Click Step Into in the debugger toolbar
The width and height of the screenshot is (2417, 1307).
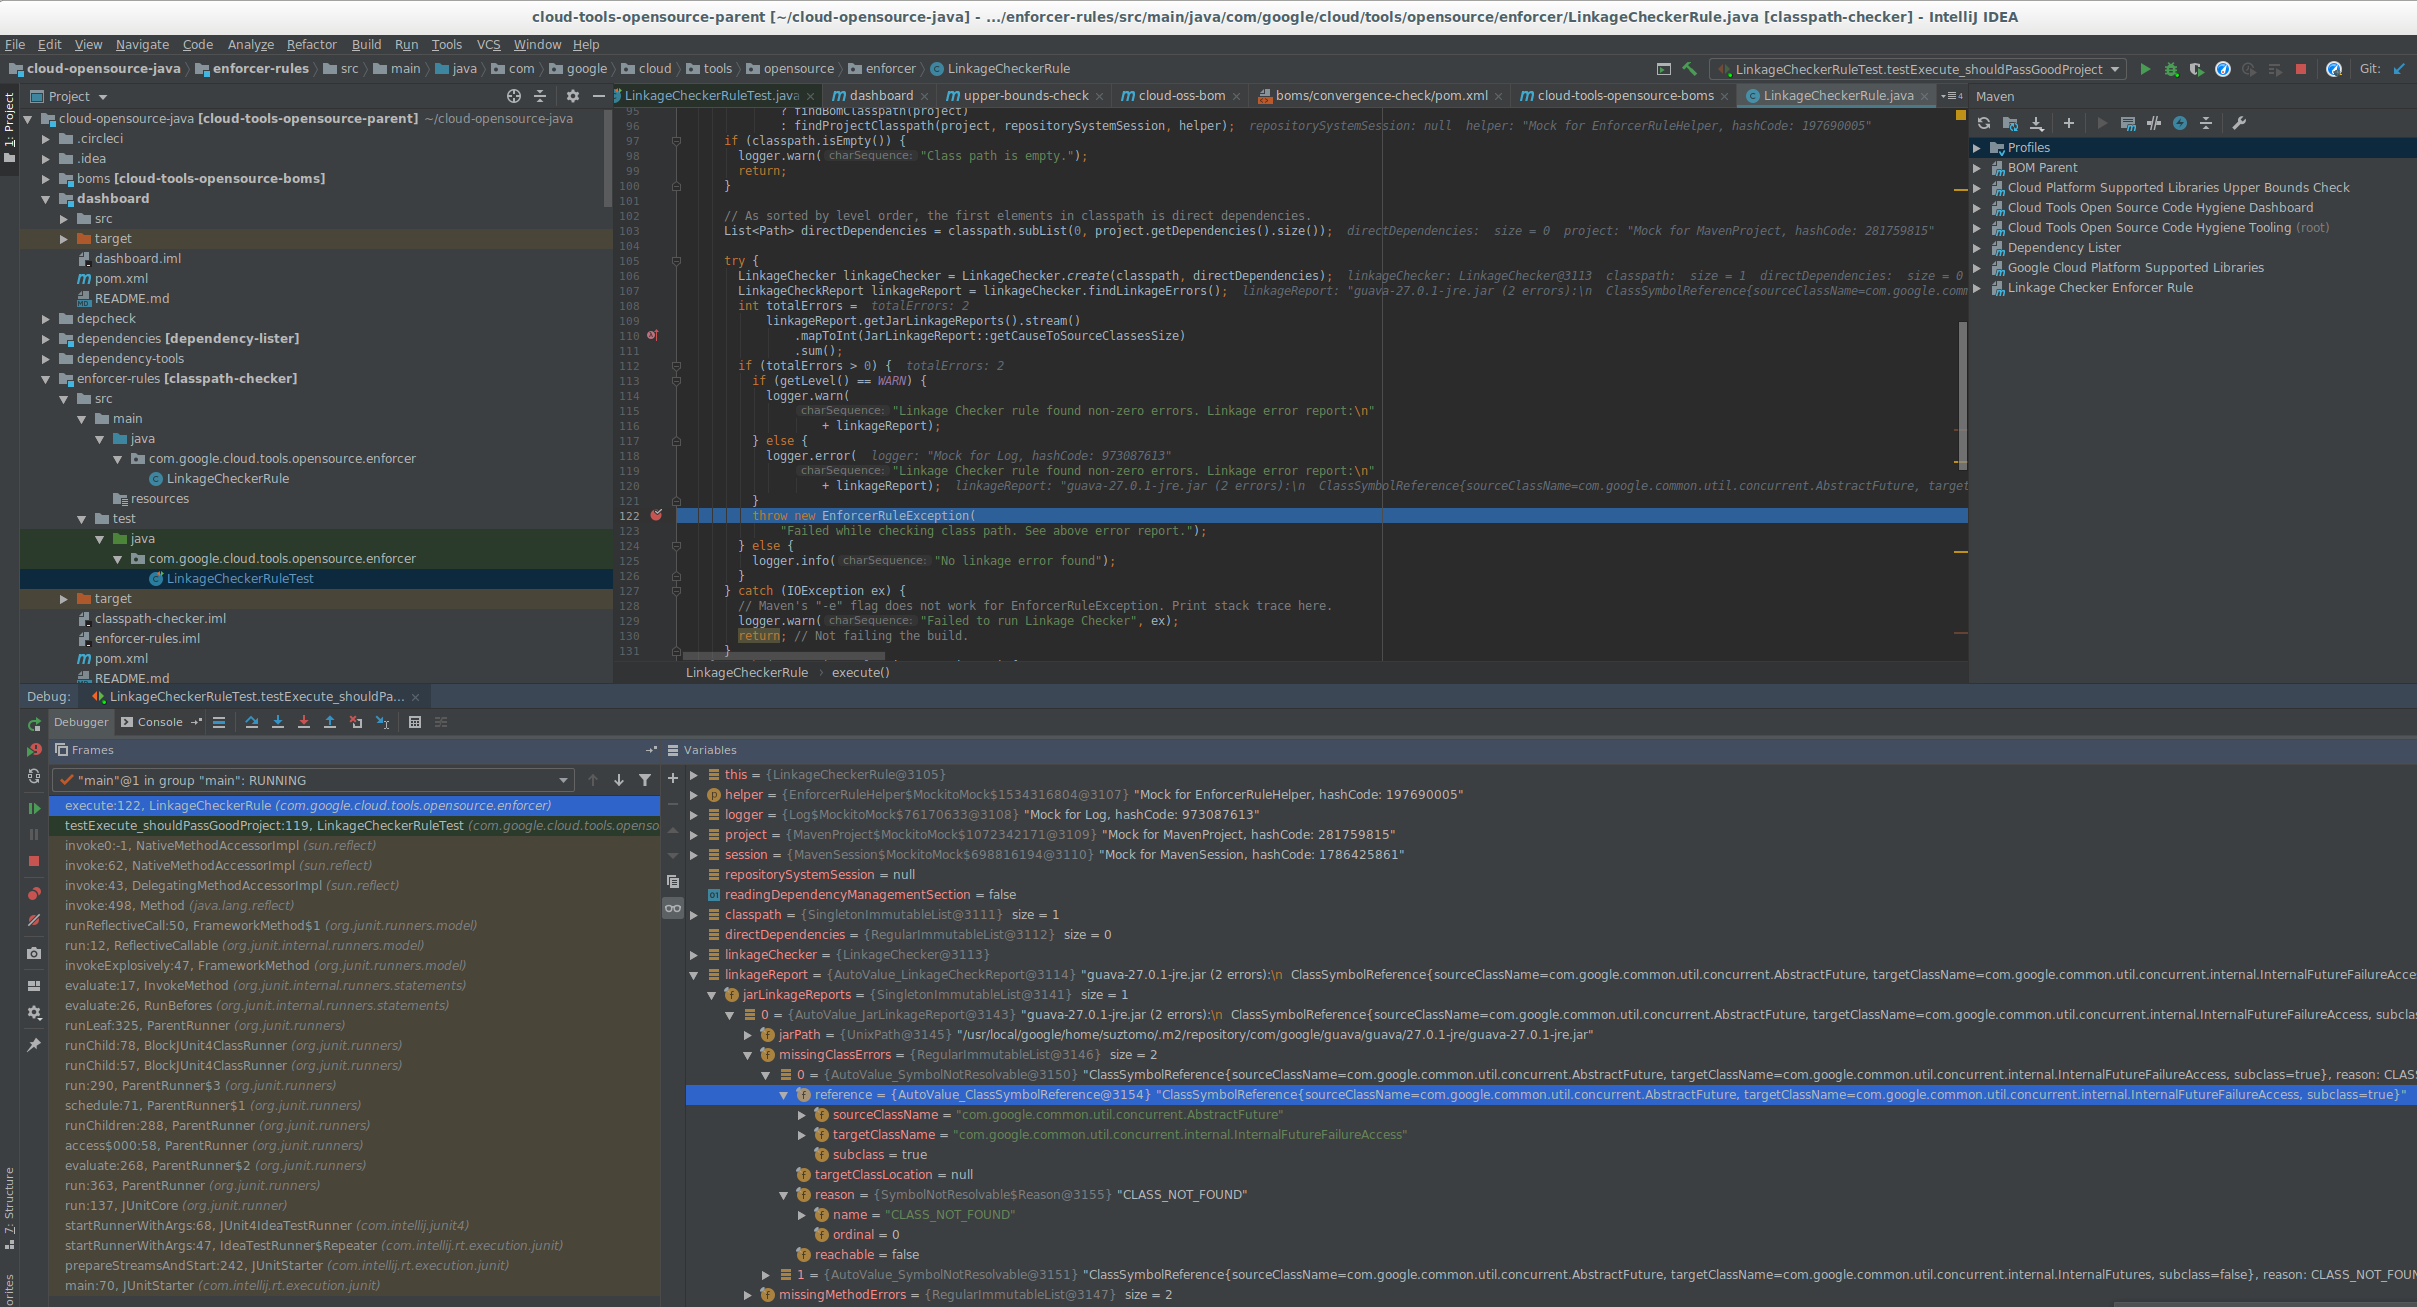[278, 722]
